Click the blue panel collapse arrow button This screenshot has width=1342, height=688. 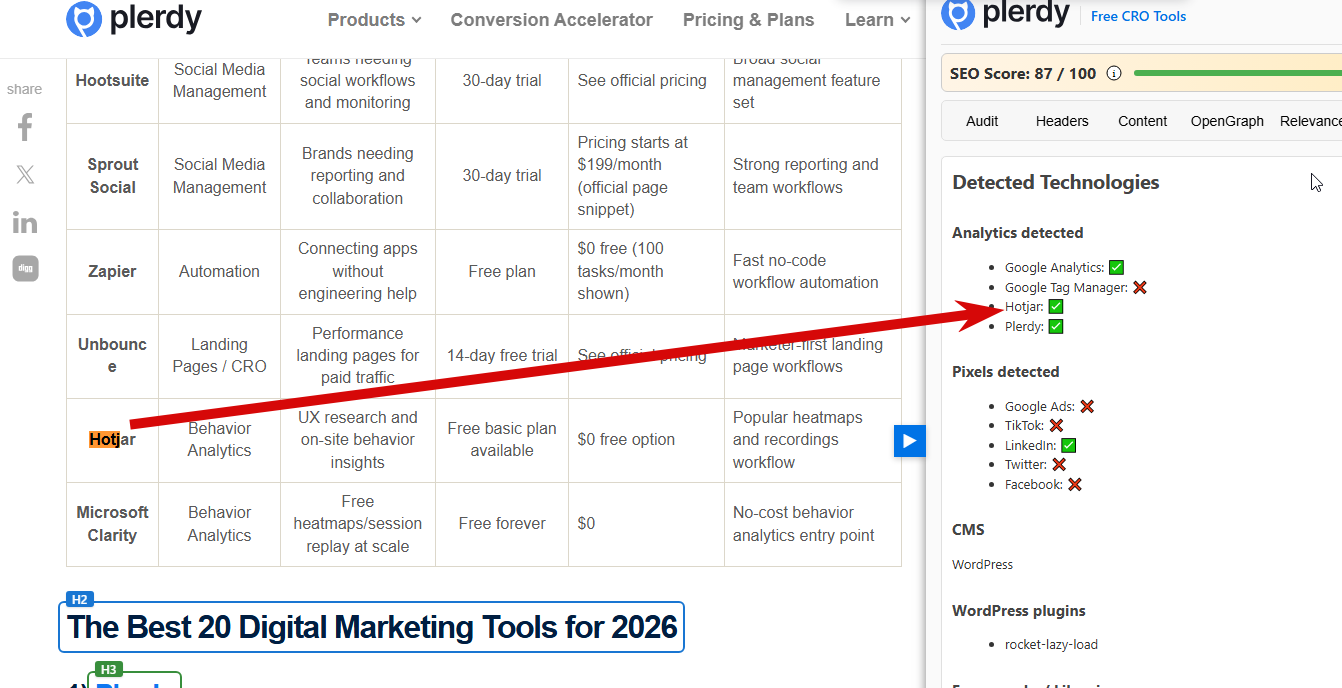pos(909,440)
